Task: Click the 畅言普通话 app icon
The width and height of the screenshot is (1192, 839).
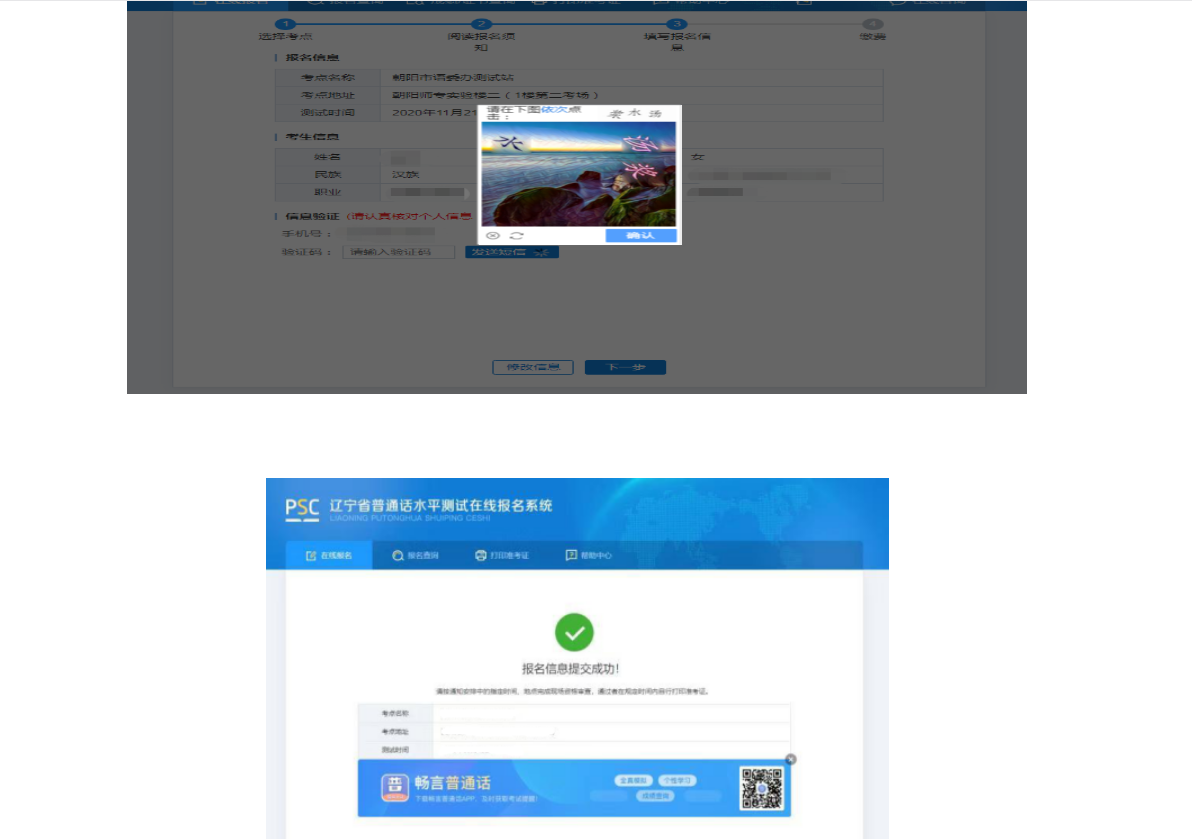Action: click(x=395, y=788)
